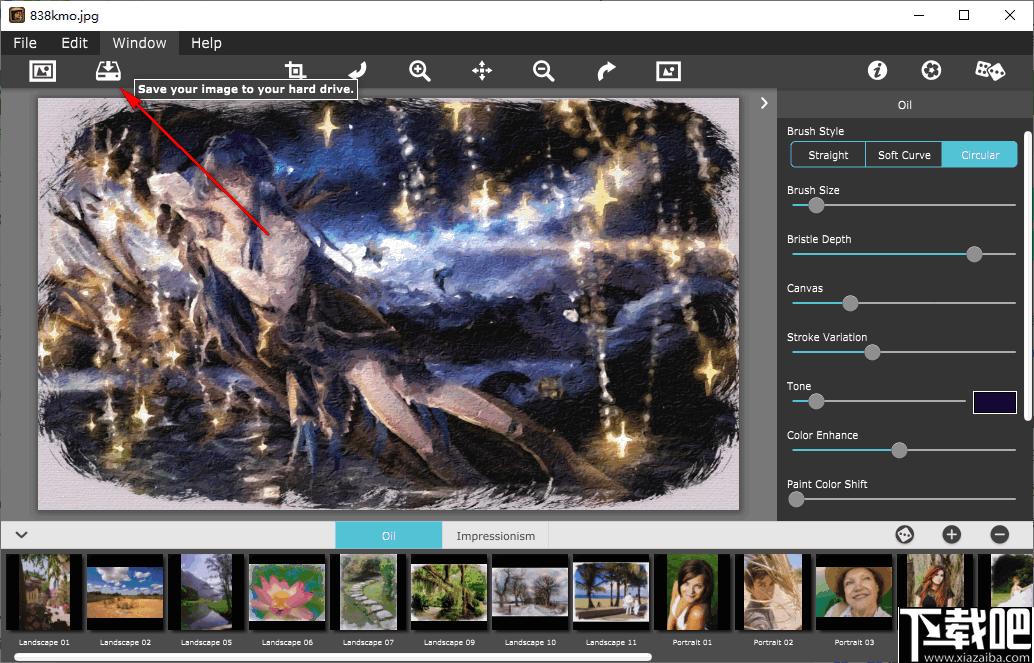1034x663 pixels.
Task: Click the open image icon in toolbar
Action: (43, 71)
